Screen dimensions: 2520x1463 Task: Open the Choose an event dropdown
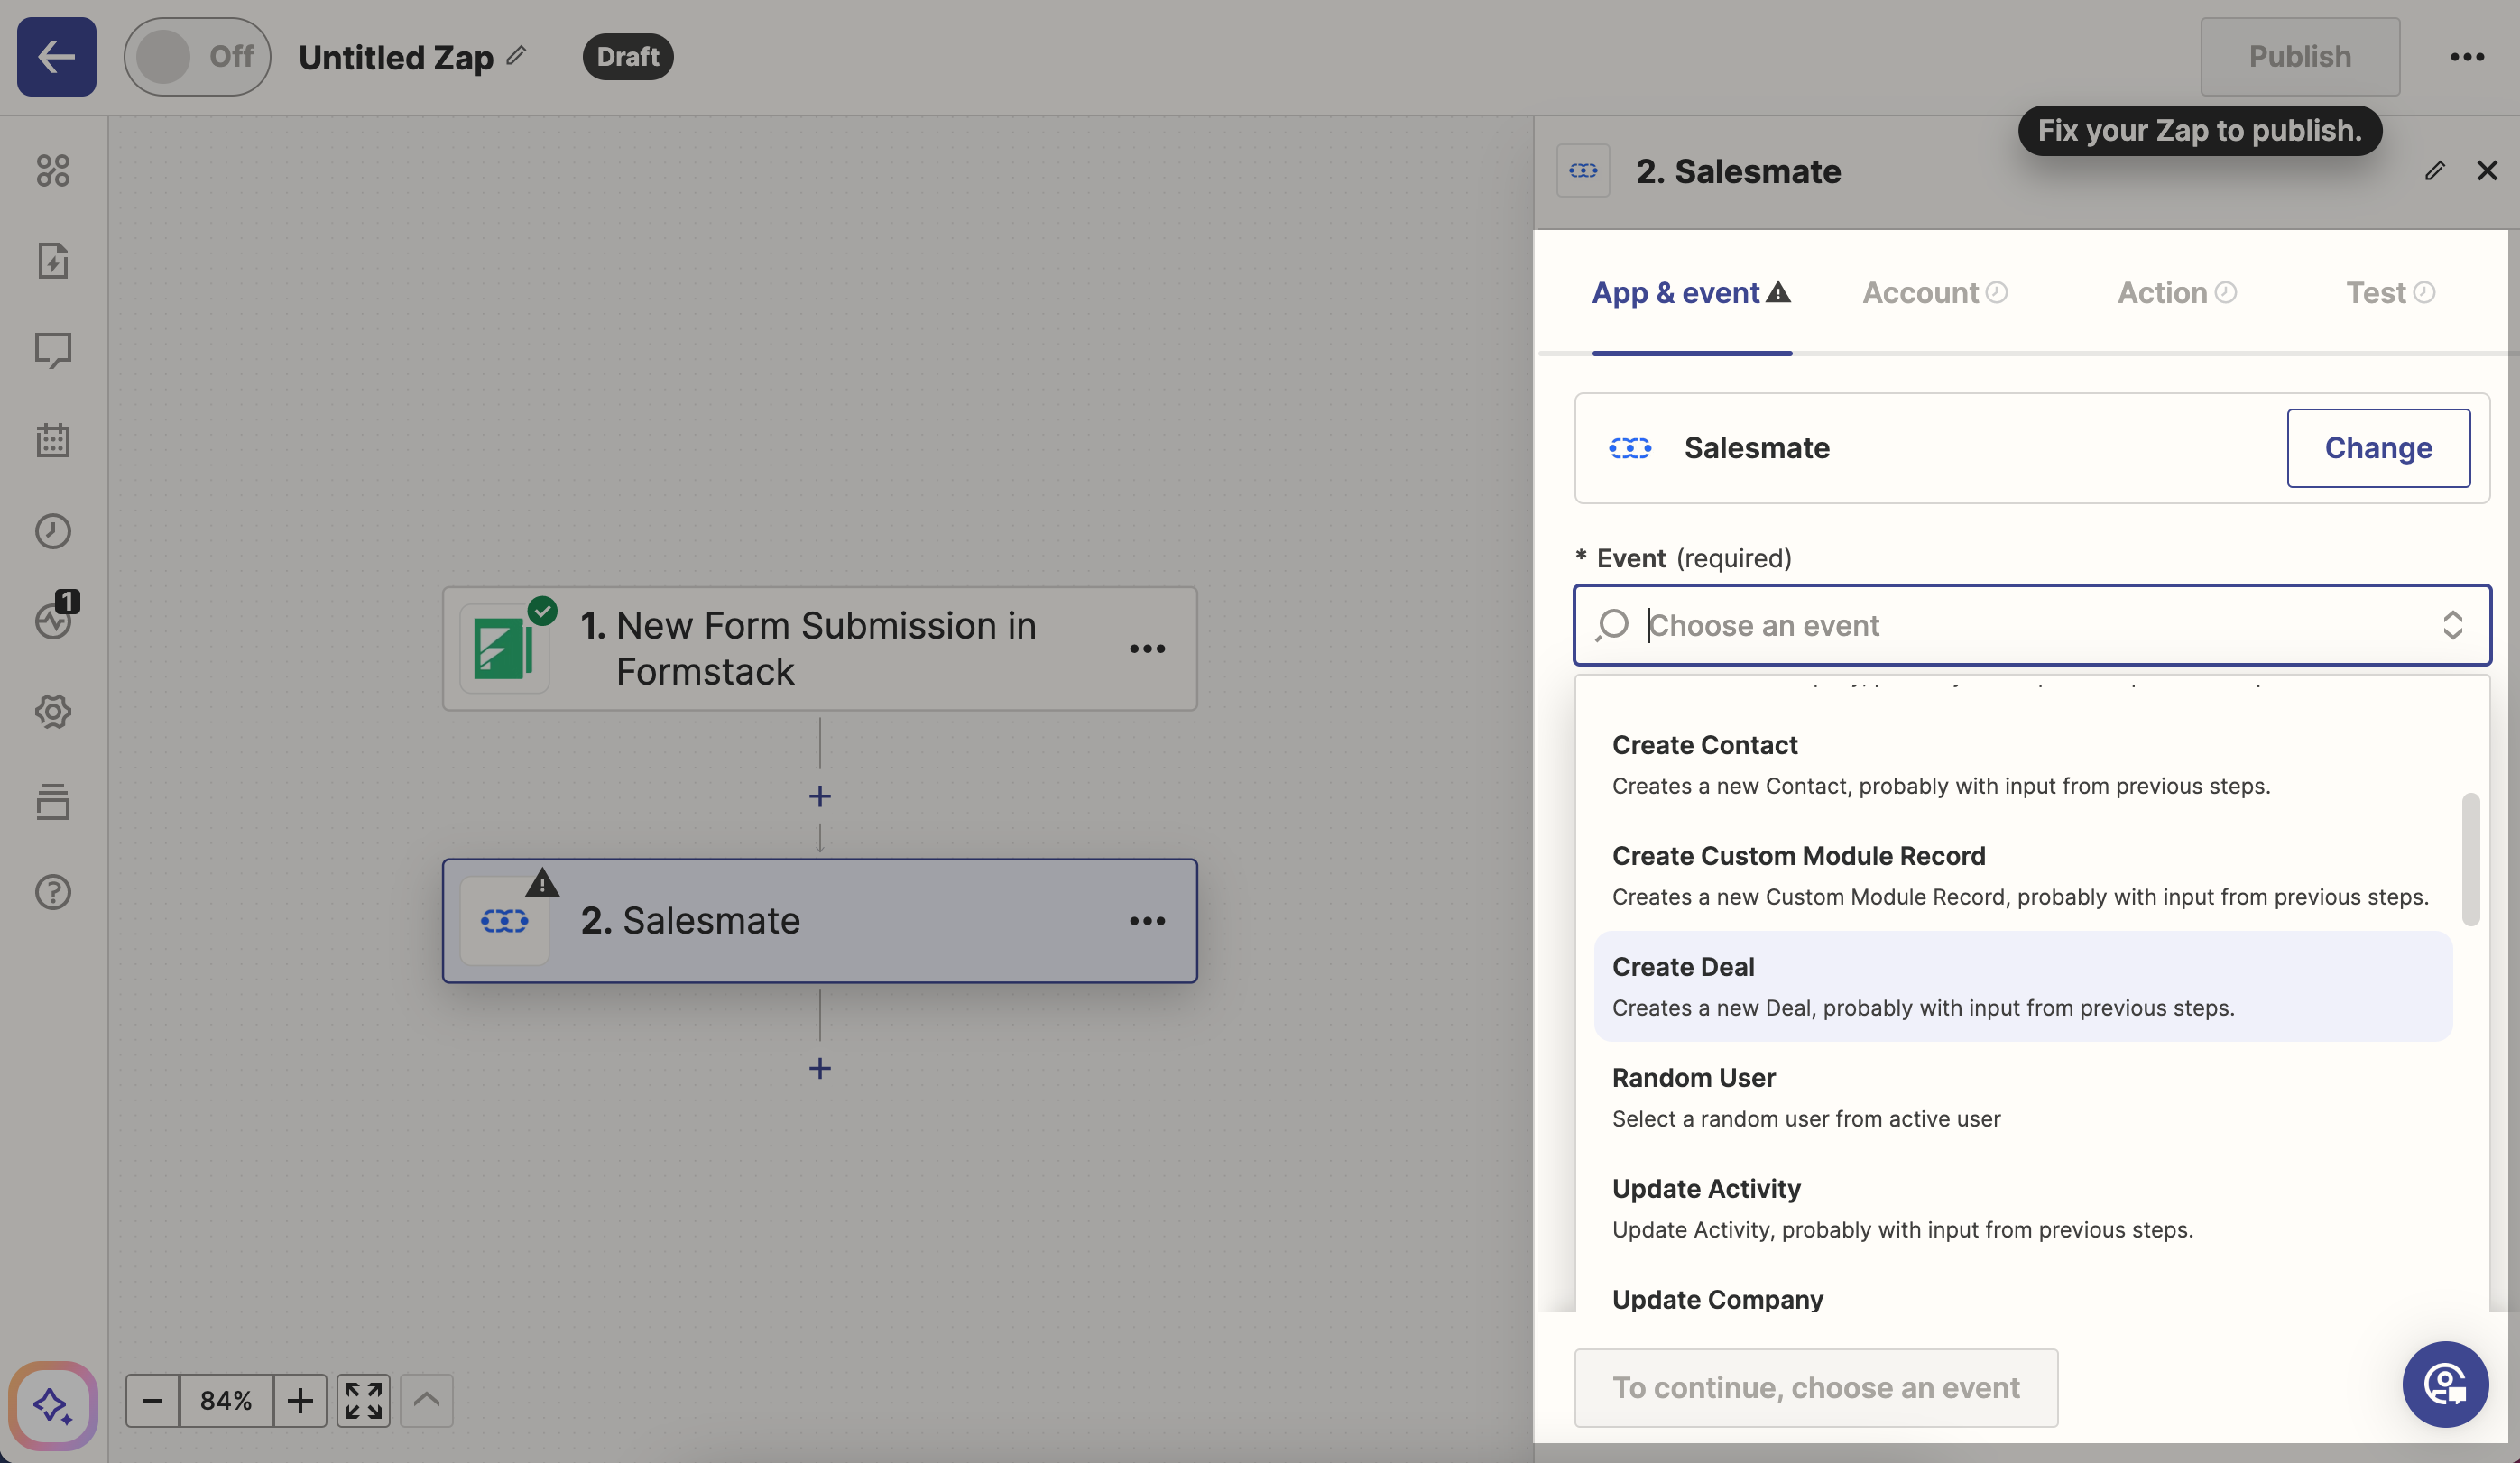pyautogui.click(x=2030, y=625)
